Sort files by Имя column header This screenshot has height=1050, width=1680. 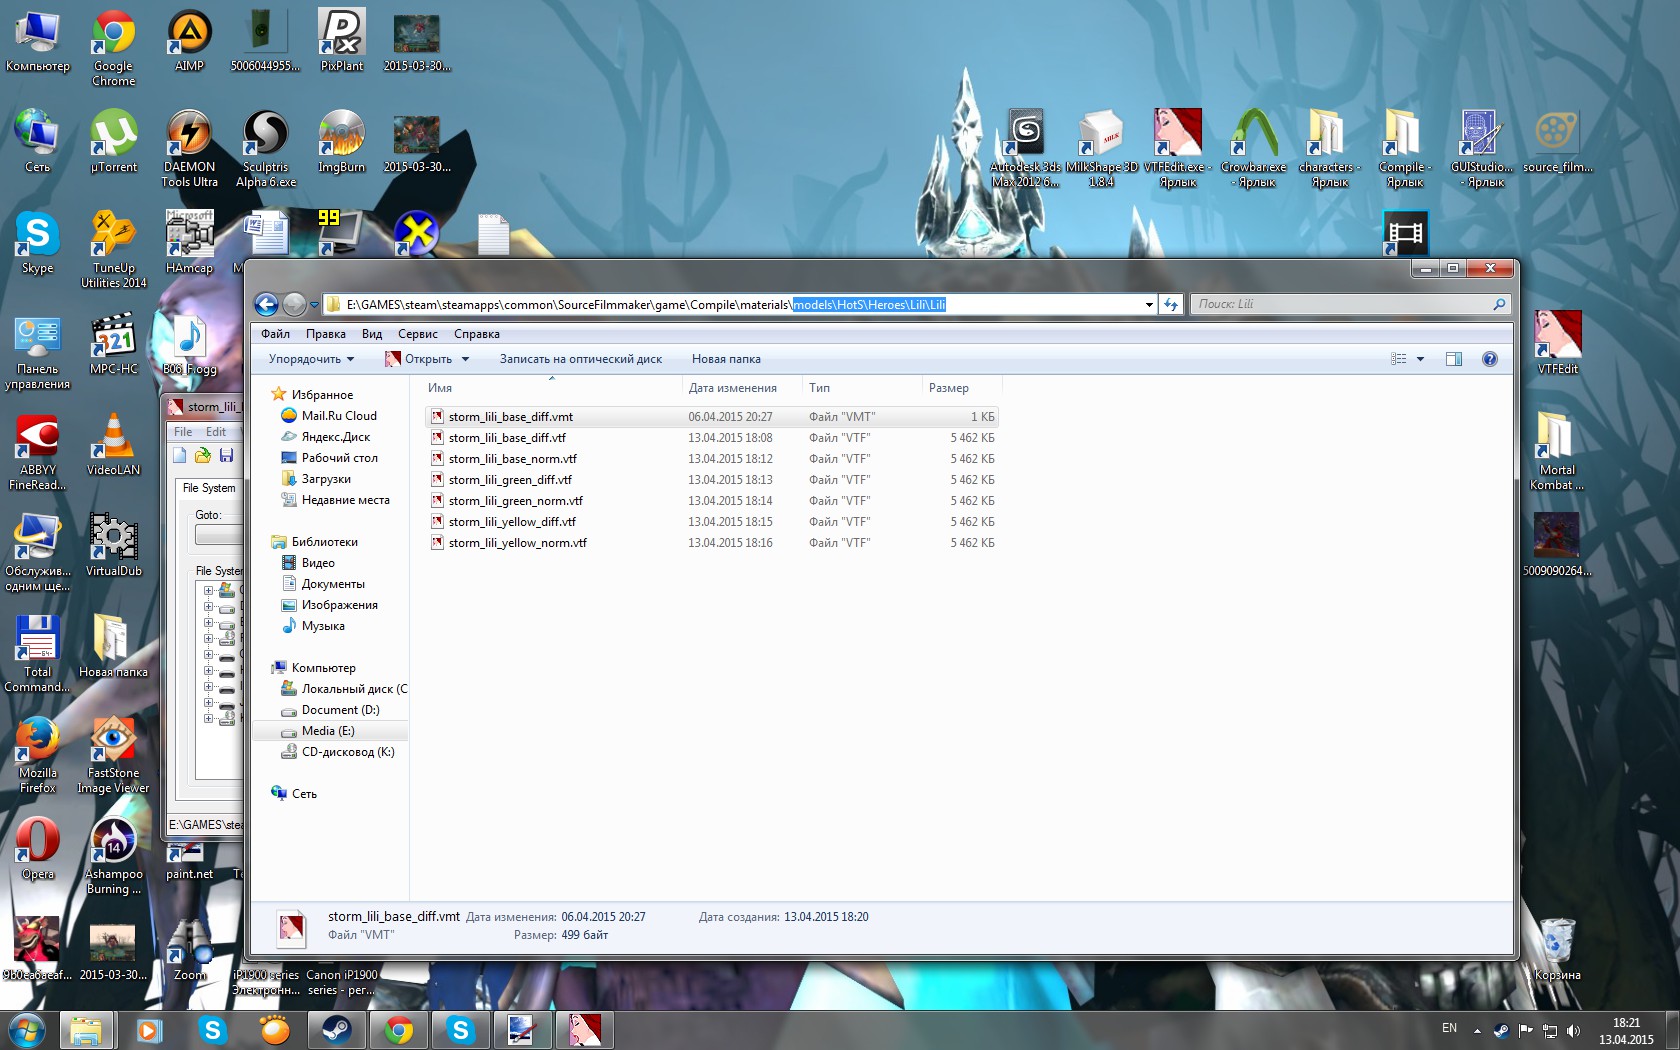[x=551, y=388]
